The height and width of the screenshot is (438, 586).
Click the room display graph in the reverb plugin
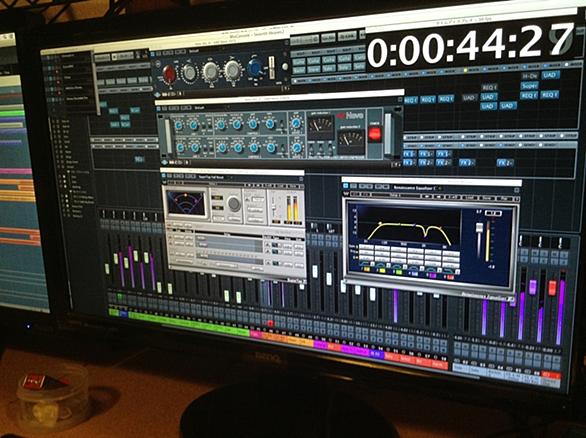point(186,202)
